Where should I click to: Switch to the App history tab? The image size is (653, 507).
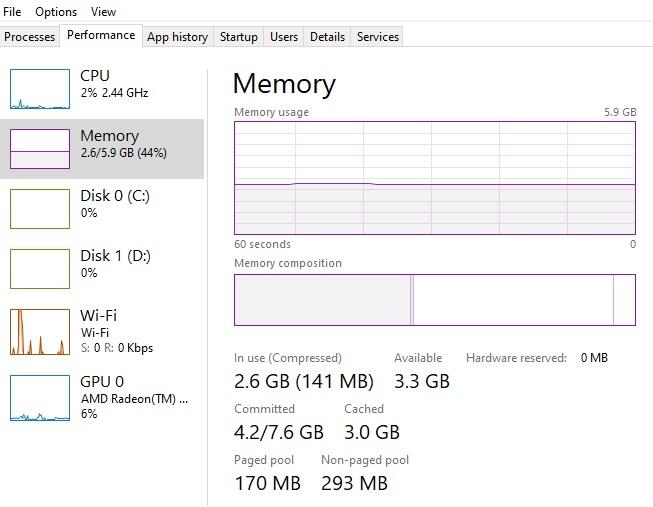(x=177, y=37)
